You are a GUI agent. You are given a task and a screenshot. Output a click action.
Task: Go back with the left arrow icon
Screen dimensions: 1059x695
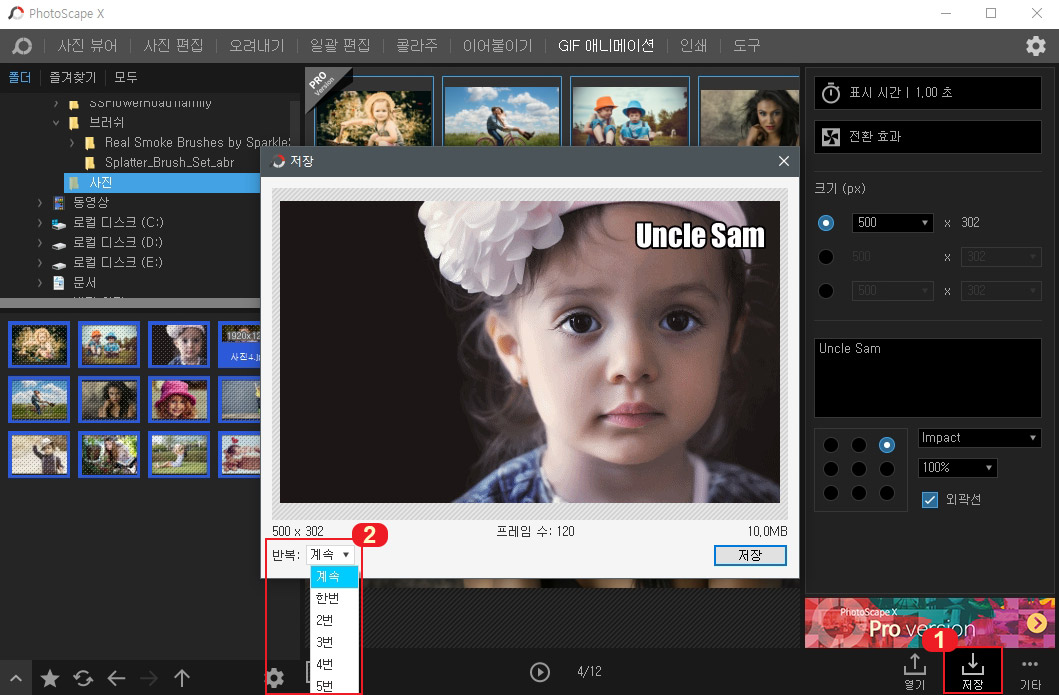116,677
